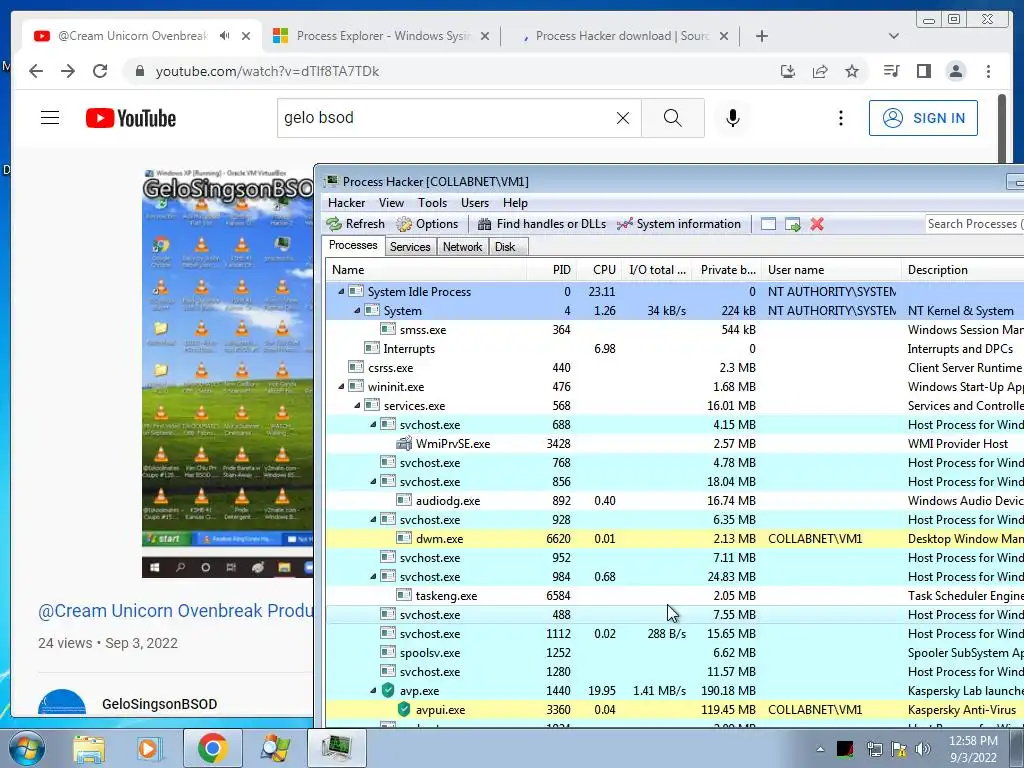The image size is (1024, 768).
Task: Click the Chrome address bar URL
Action: (267, 71)
